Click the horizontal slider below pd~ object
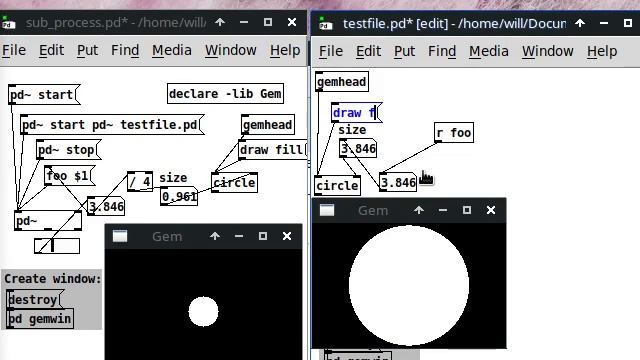 point(57,246)
